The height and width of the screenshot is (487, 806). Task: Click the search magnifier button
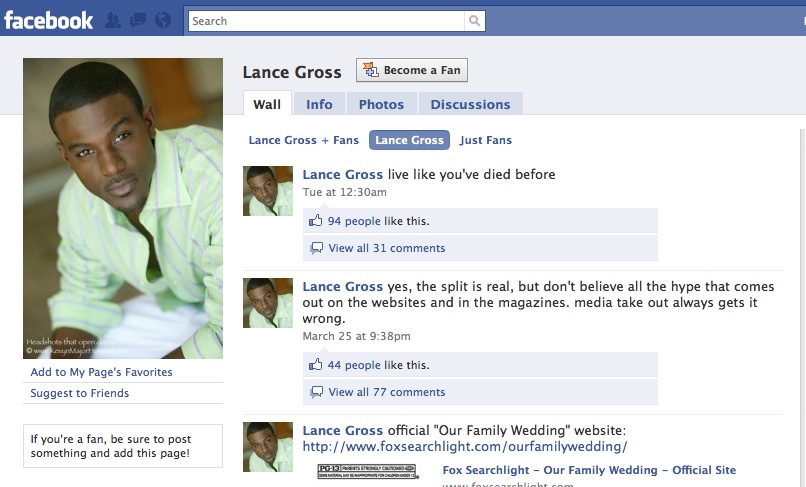tap(474, 21)
